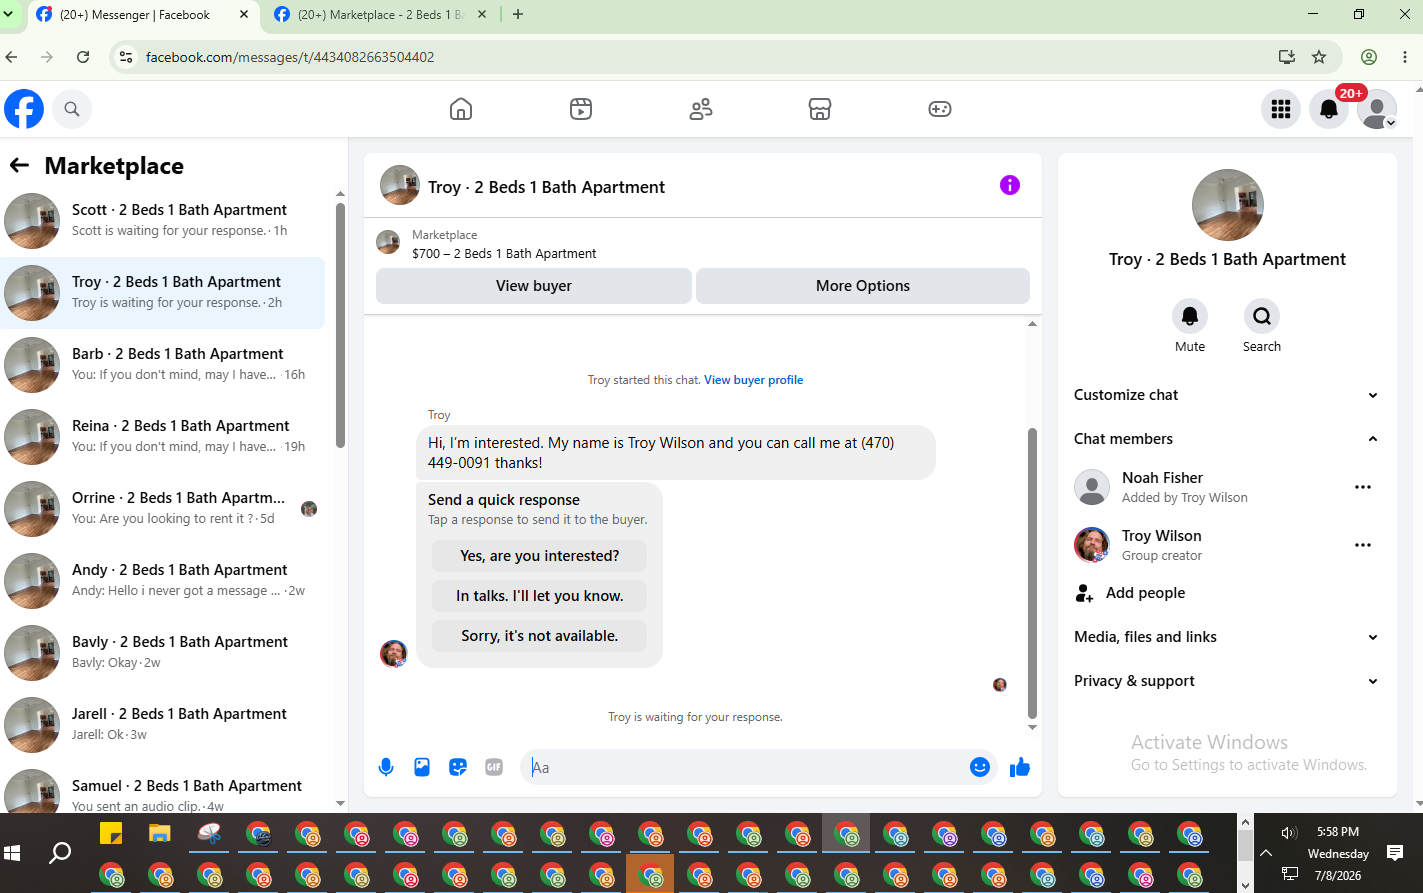This screenshot has height=893, width=1423.
Task: Open the account profile avatar menu
Action: pos(1377,109)
